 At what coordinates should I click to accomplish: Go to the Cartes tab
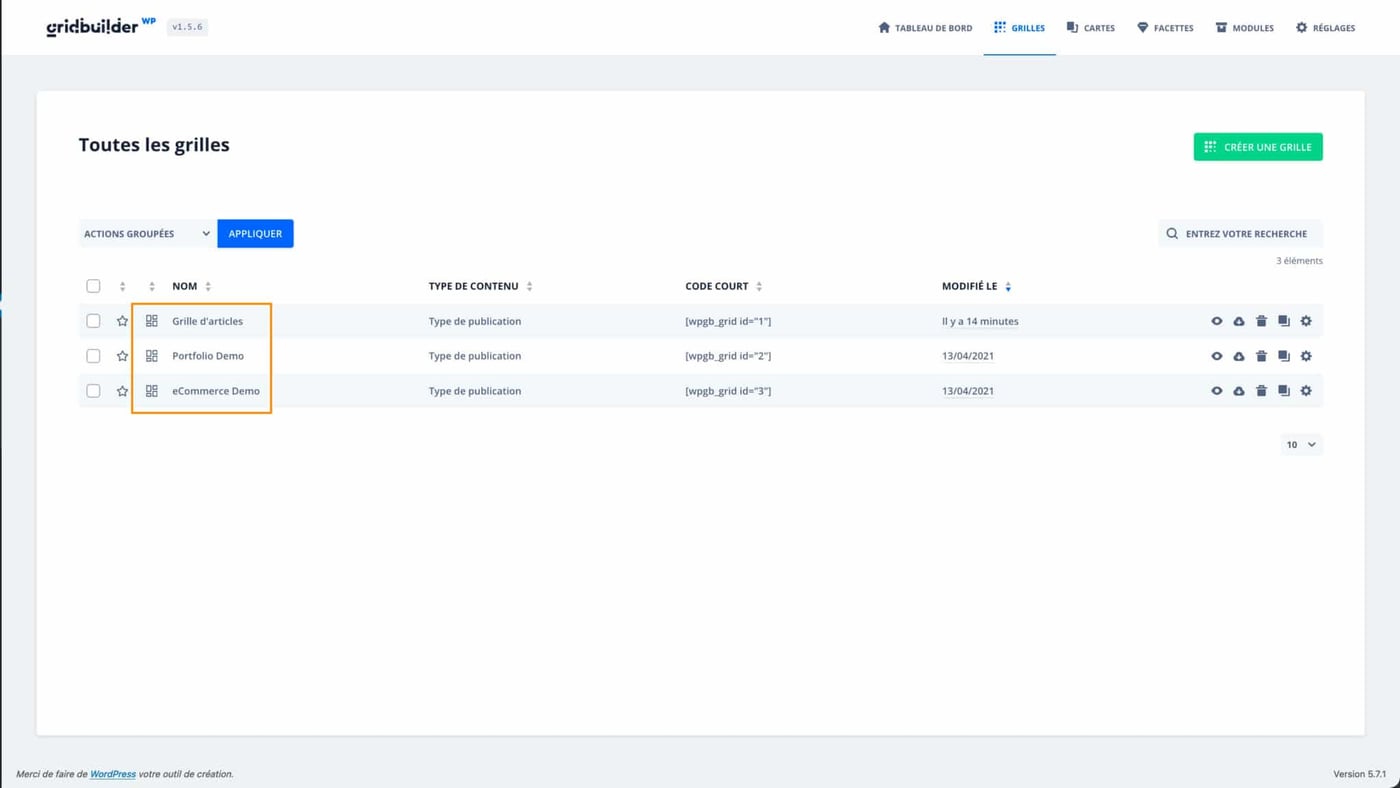(x=1090, y=28)
